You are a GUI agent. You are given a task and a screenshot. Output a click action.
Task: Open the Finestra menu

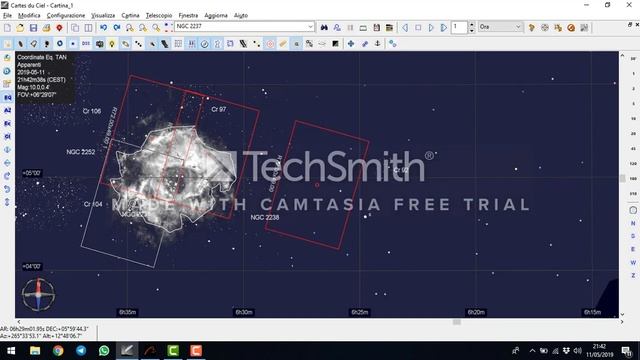[x=188, y=16]
